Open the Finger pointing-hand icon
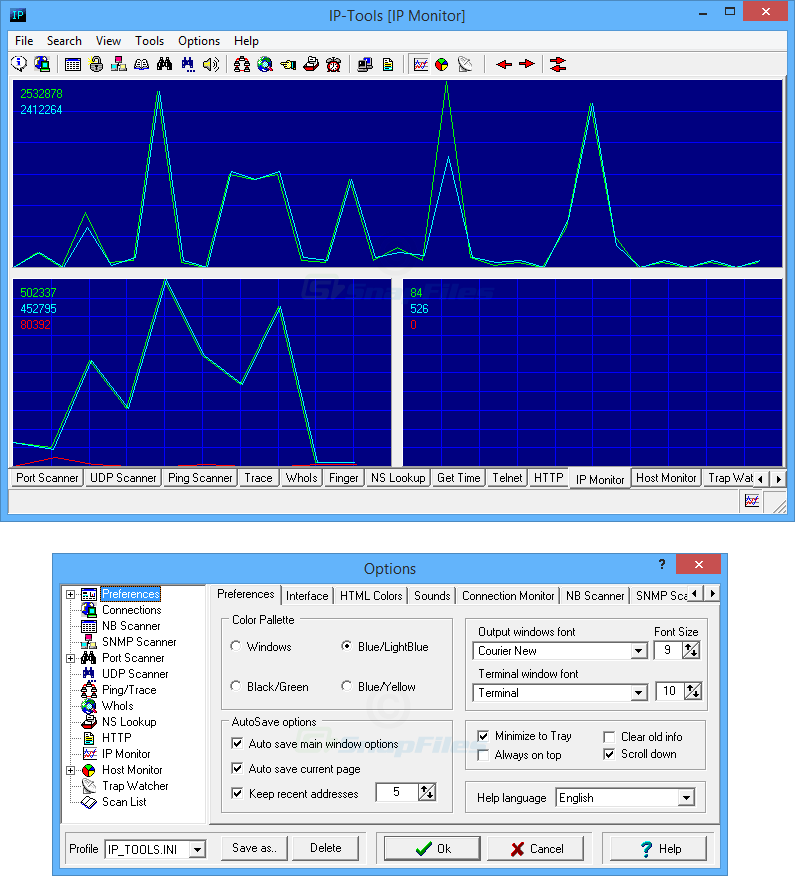795x876 pixels. (288, 64)
